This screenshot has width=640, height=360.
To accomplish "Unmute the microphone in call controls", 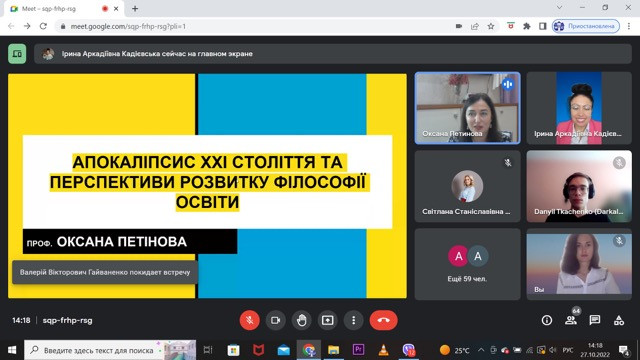I will click(249, 320).
